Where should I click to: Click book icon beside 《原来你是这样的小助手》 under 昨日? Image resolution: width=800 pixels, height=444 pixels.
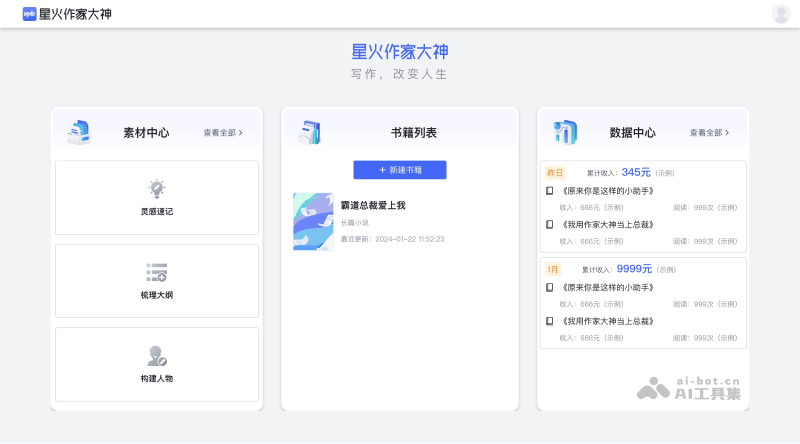[549, 191]
